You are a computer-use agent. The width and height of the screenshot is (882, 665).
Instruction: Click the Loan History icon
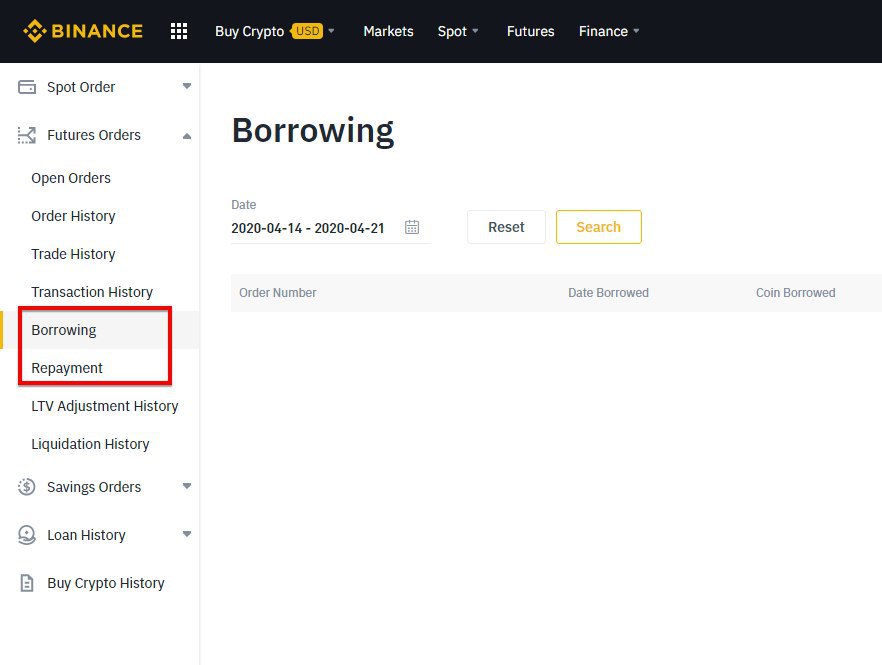[26, 534]
